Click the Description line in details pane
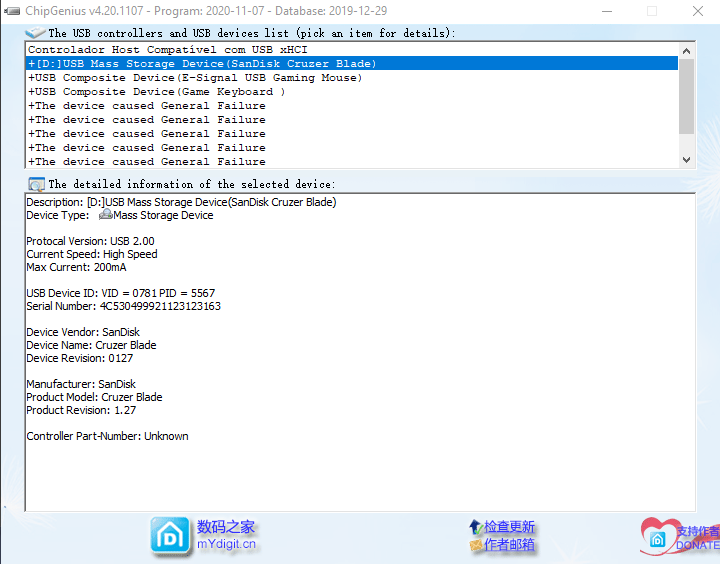This screenshot has height=564, width=720. click(181, 202)
